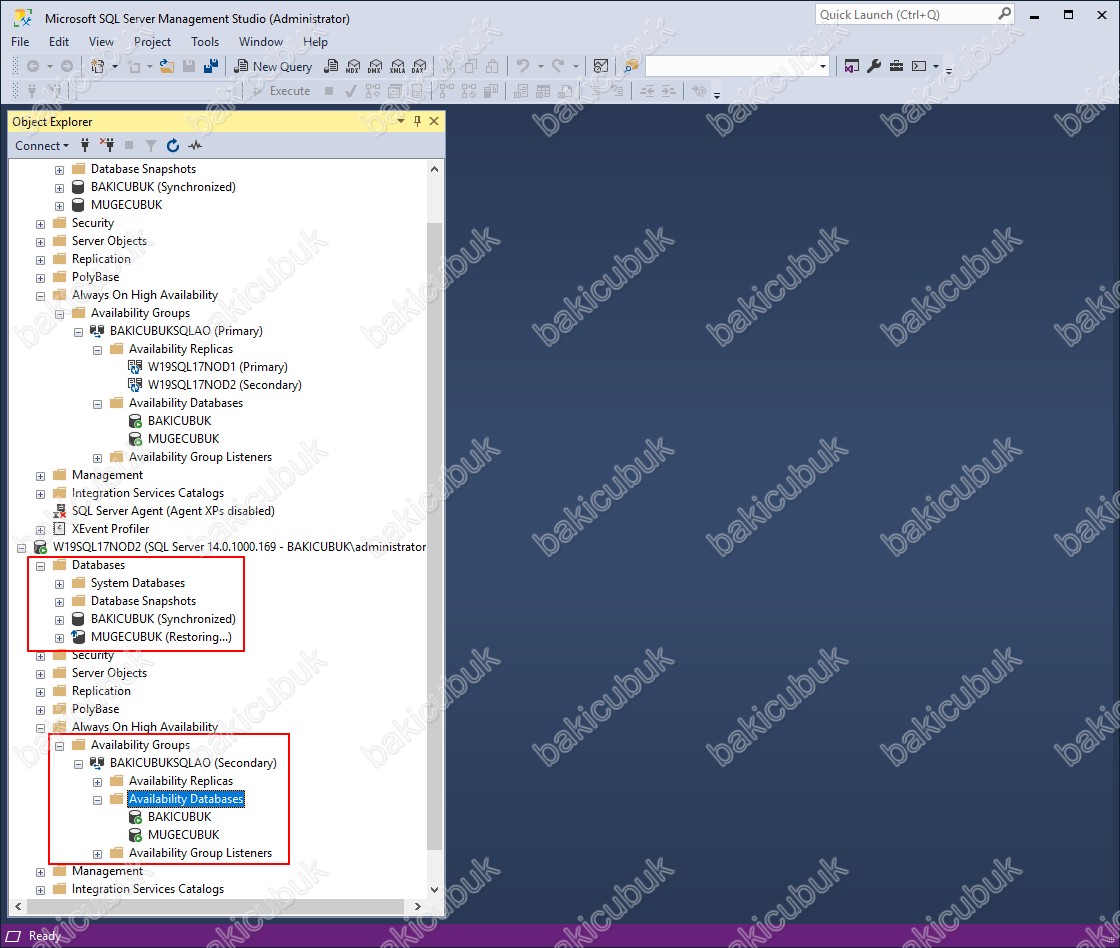Open the Project menu
The width and height of the screenshot is (1120, 948).
[152, 41]
